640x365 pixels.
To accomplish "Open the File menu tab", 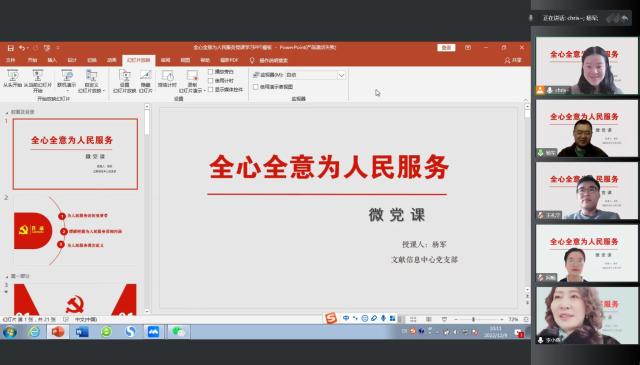I will (11, 60).
